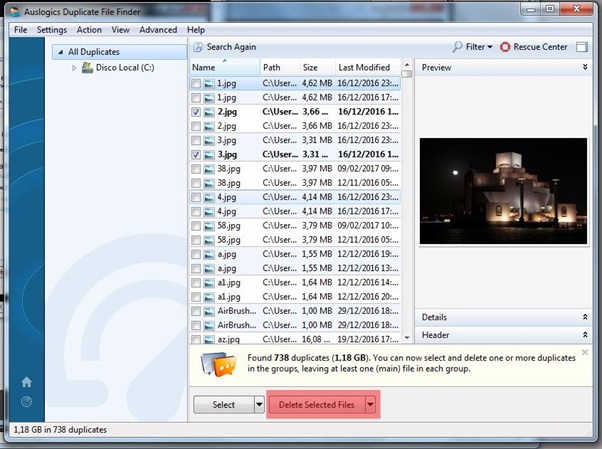Click status bar text 1,18 GB in 738 duplicates
The image size is (602, 449).
(60, 429)
